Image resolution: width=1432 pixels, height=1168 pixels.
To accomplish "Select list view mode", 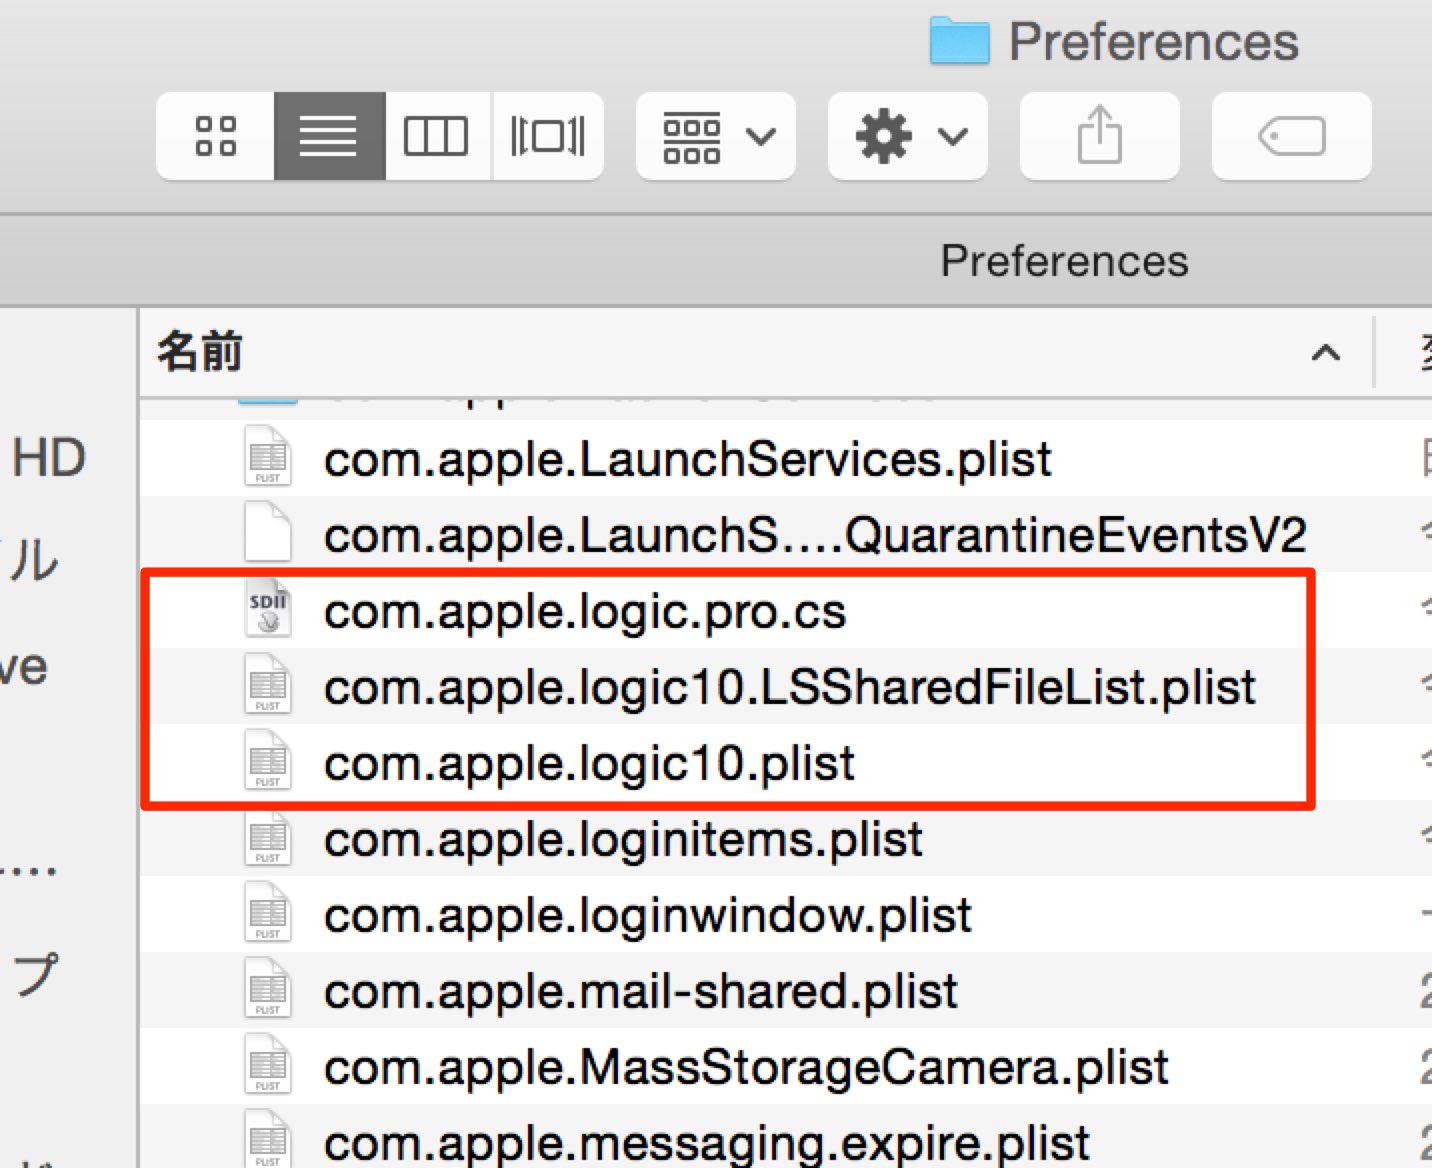I will pos(329,136).
